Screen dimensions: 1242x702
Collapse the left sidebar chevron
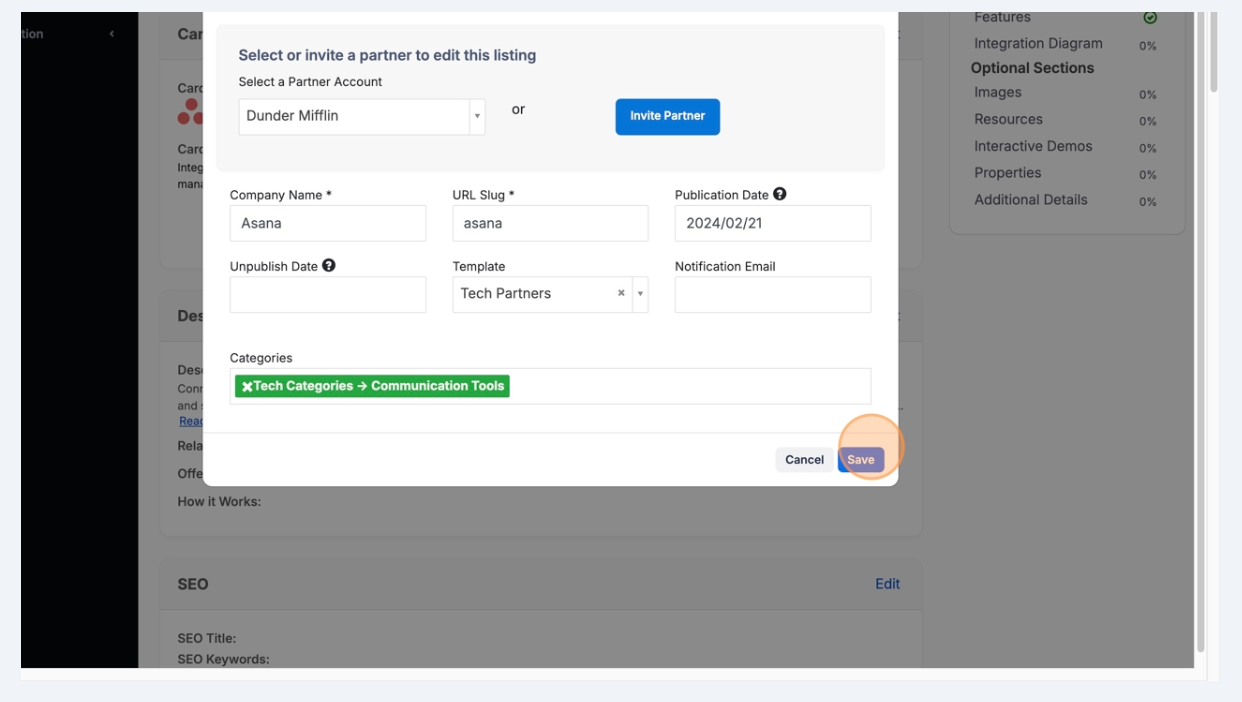(112, 34)
